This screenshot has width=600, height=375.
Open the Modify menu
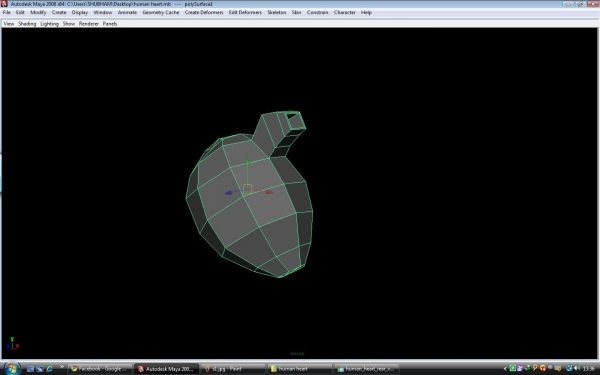(x=38, y=12)
